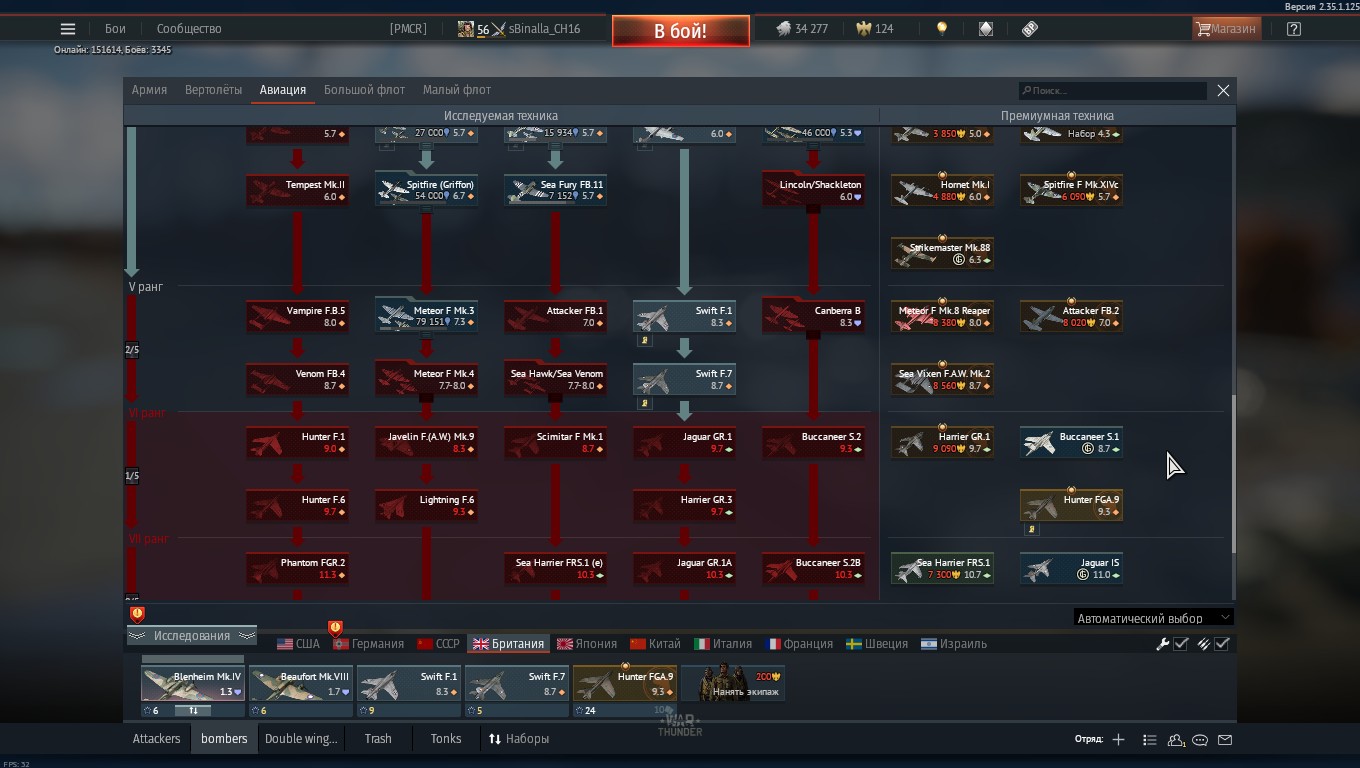
Task: Switch to the Армия tab
Action: 149,90
